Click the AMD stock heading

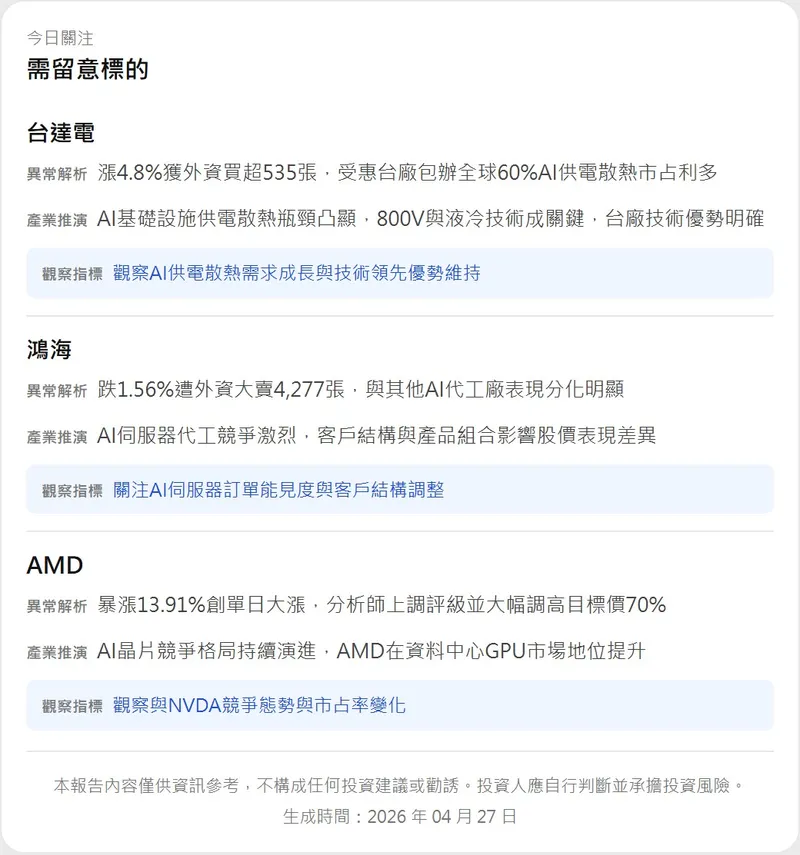[x=54, y=566]
